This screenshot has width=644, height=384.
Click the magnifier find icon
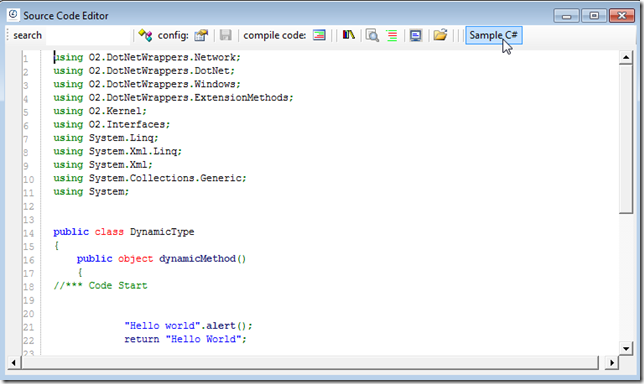[372, 35]
